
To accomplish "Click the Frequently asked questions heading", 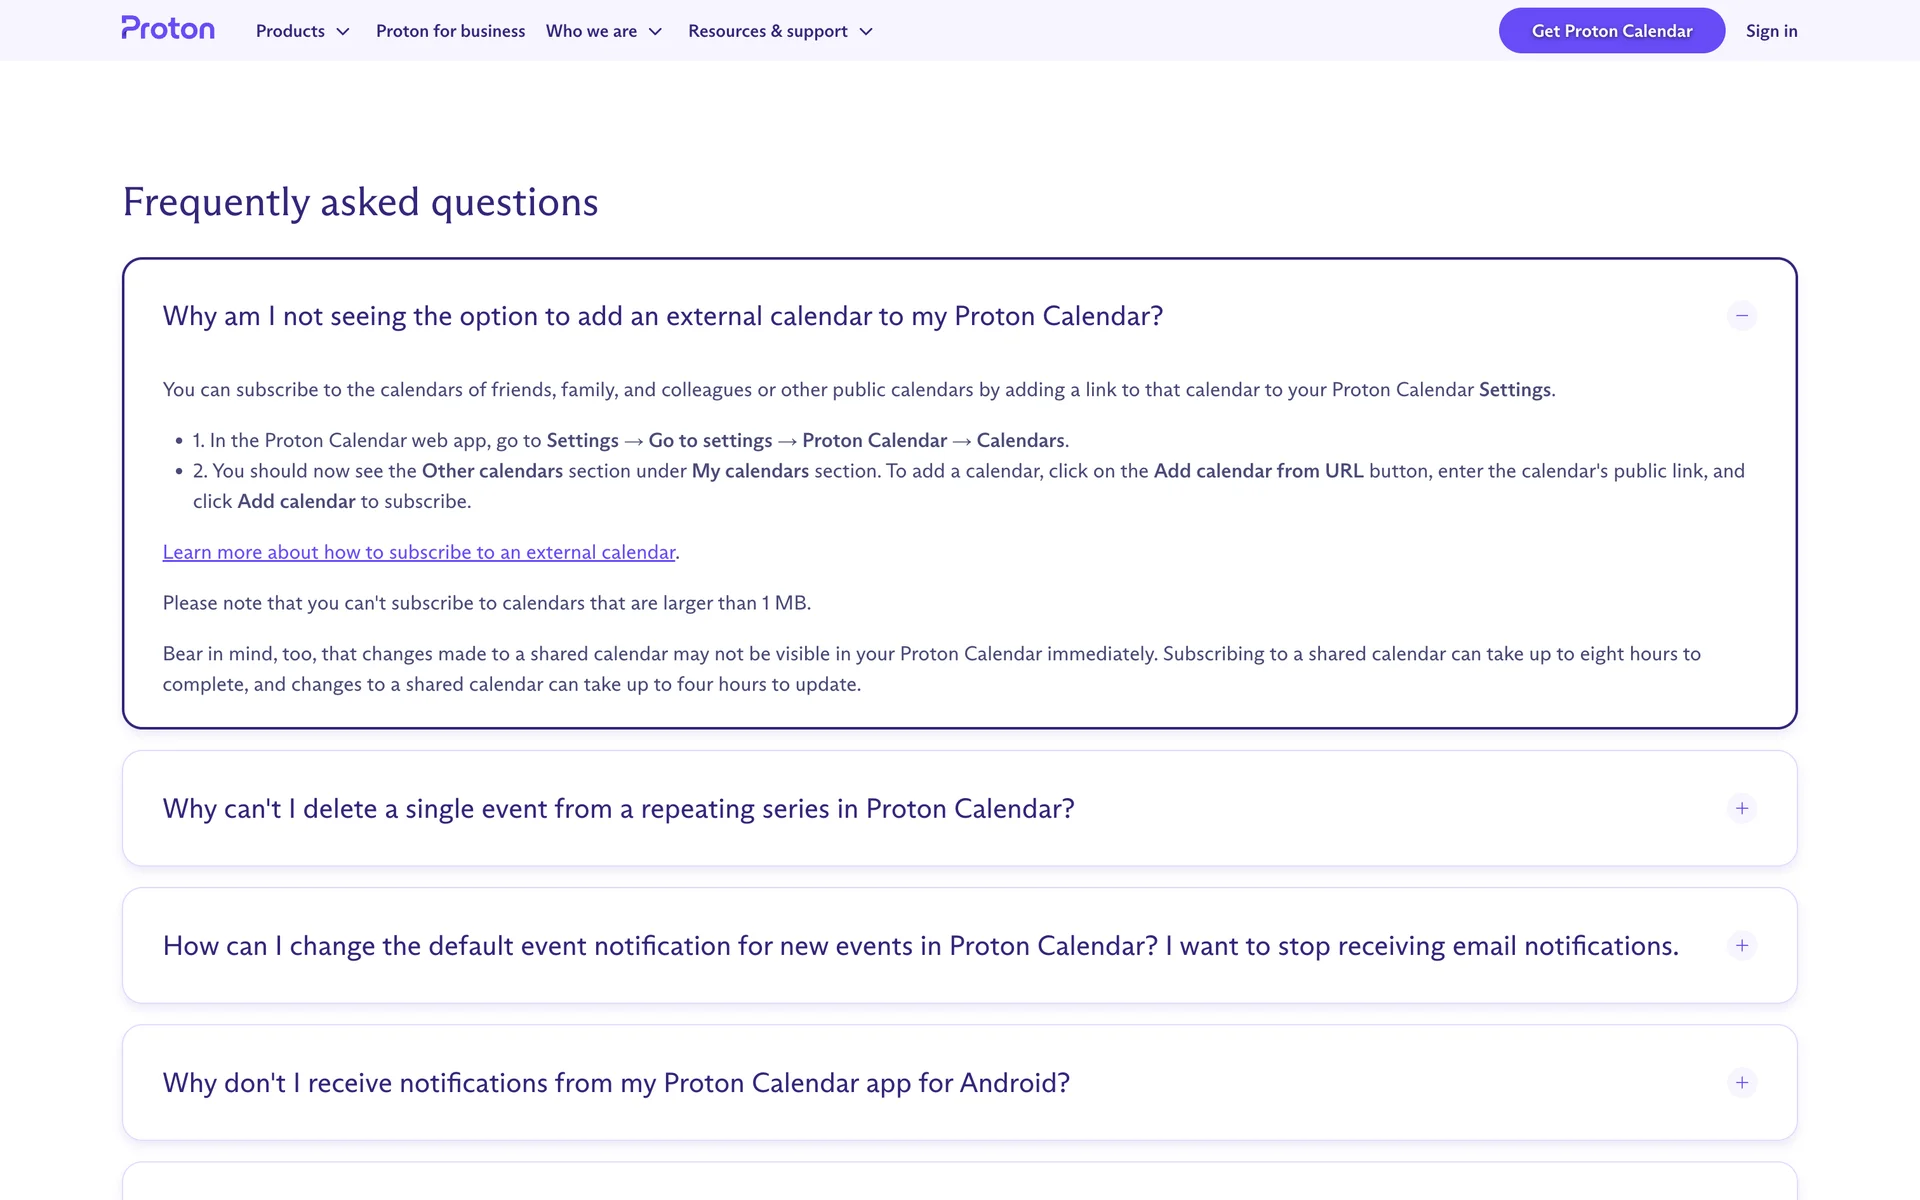I will (360, 202).
